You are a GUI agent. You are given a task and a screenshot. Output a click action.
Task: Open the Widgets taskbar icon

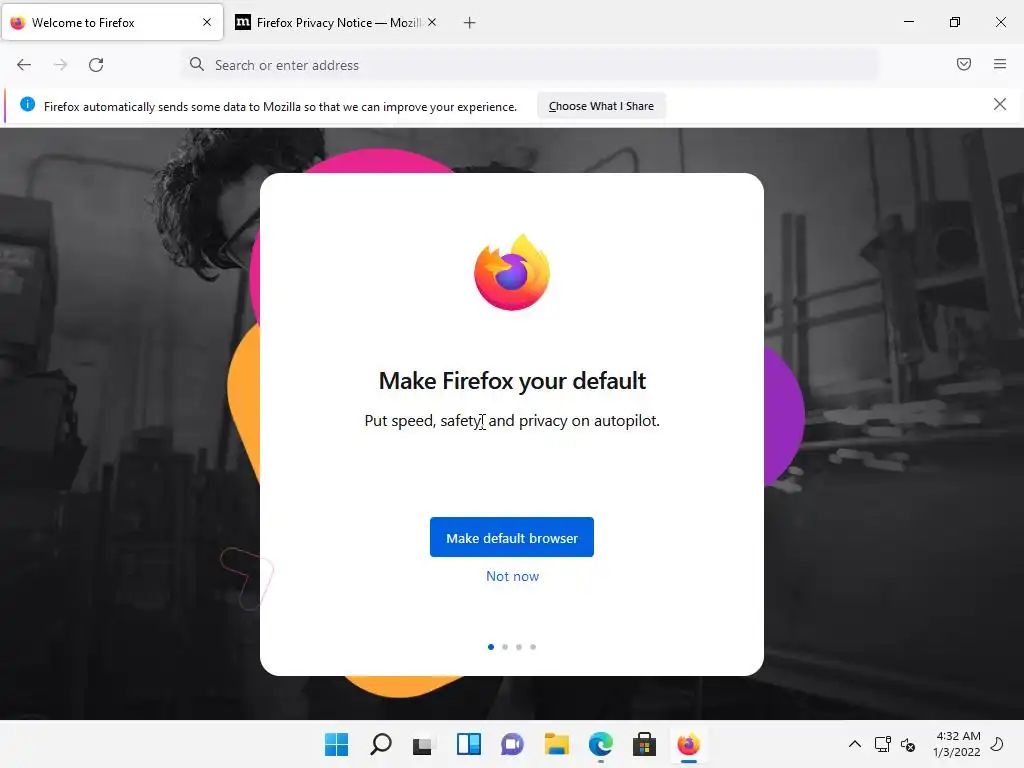(x=468, y=744)
